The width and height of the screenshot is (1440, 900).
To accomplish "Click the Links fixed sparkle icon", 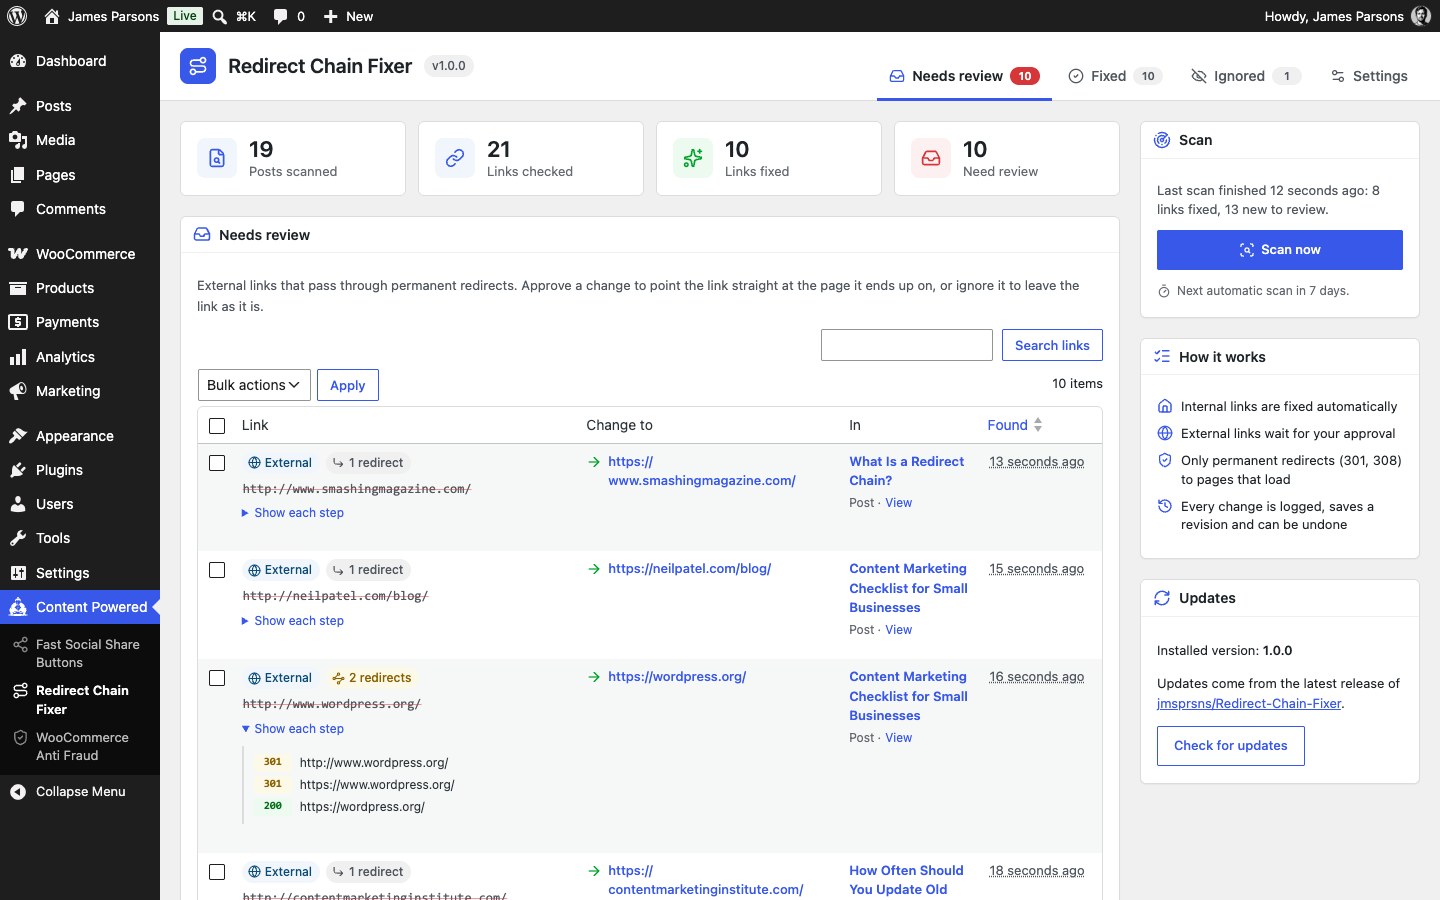I will tap(693, 158).
